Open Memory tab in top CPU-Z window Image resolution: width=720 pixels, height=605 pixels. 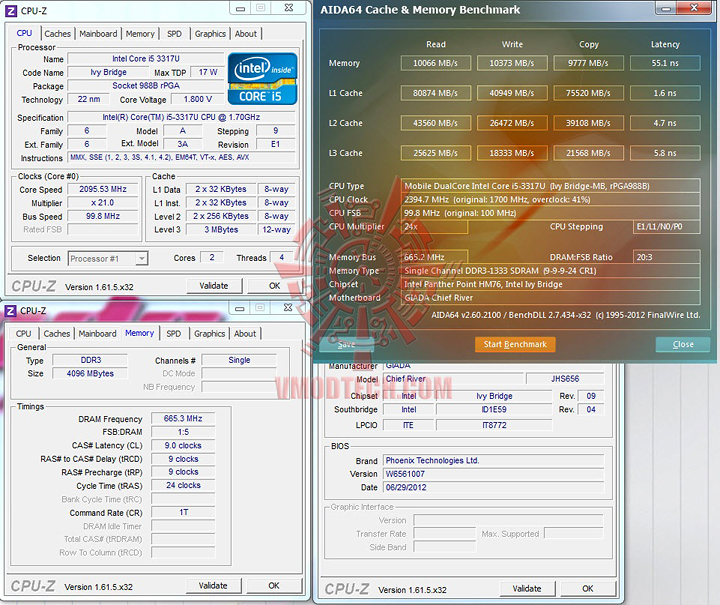pos(140,34)
